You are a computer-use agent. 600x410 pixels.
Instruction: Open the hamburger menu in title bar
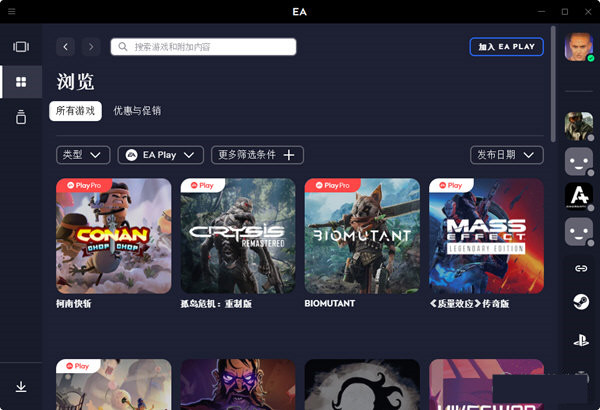pyautogui.click(x=11, y=11)
